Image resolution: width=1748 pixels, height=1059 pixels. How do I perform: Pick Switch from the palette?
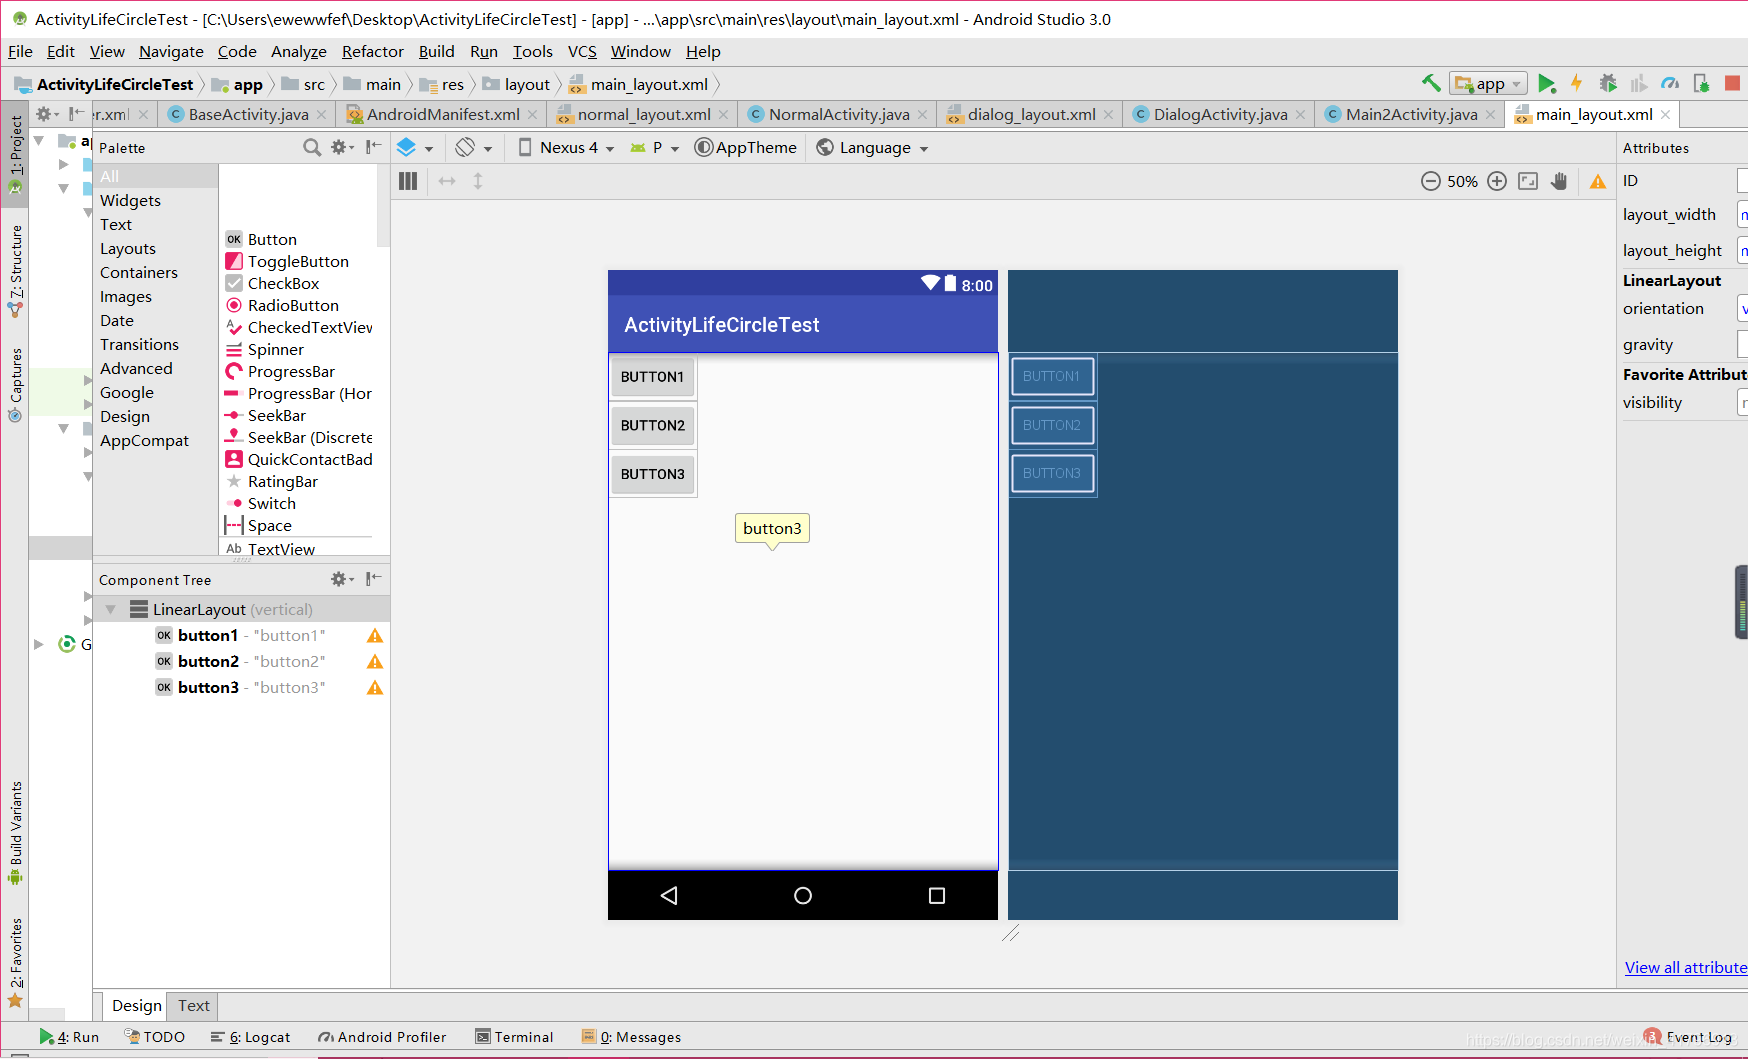coord(271,504)
